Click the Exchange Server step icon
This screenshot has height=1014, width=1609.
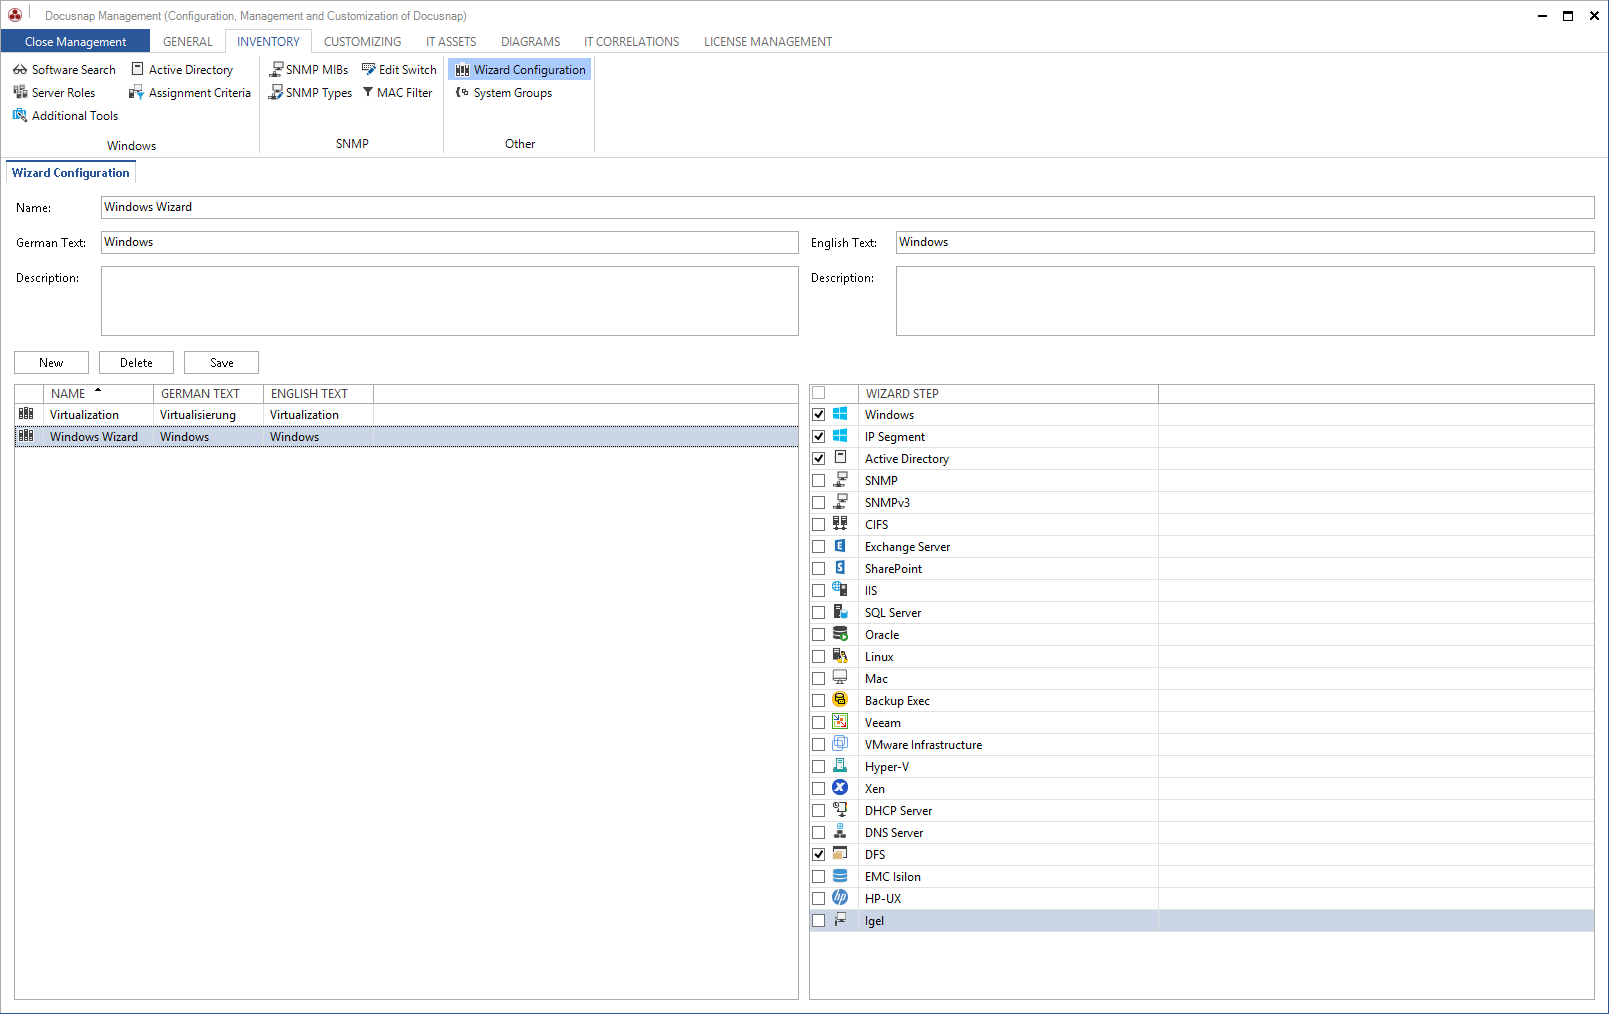click(840, 546)
